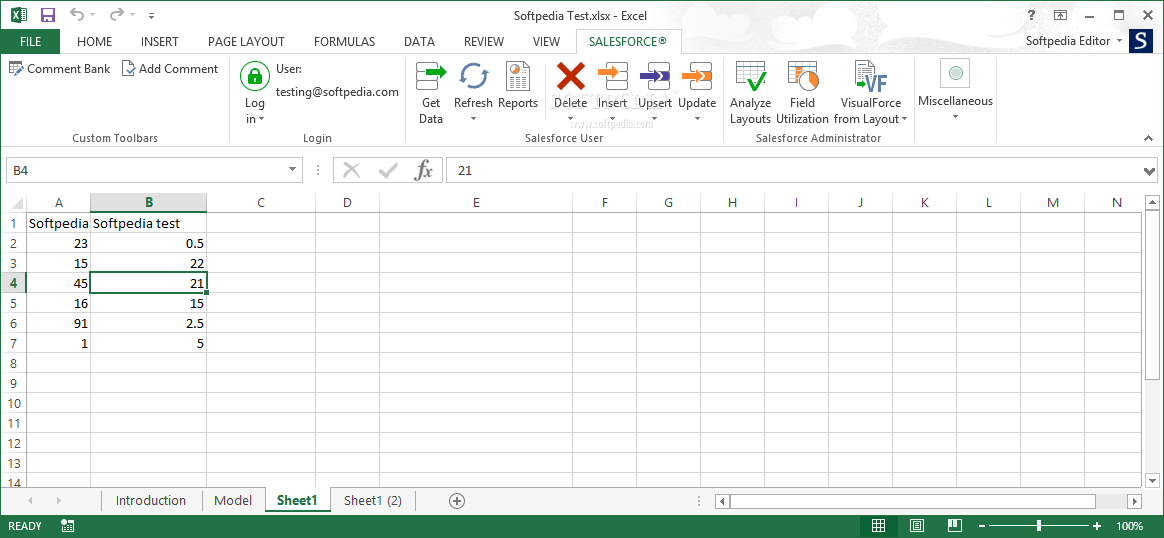The width and height of the screenshot is (1164, 538).
Task: Zoom in with the plus button
Action: pyautogui.click(x=1097, y=526)
